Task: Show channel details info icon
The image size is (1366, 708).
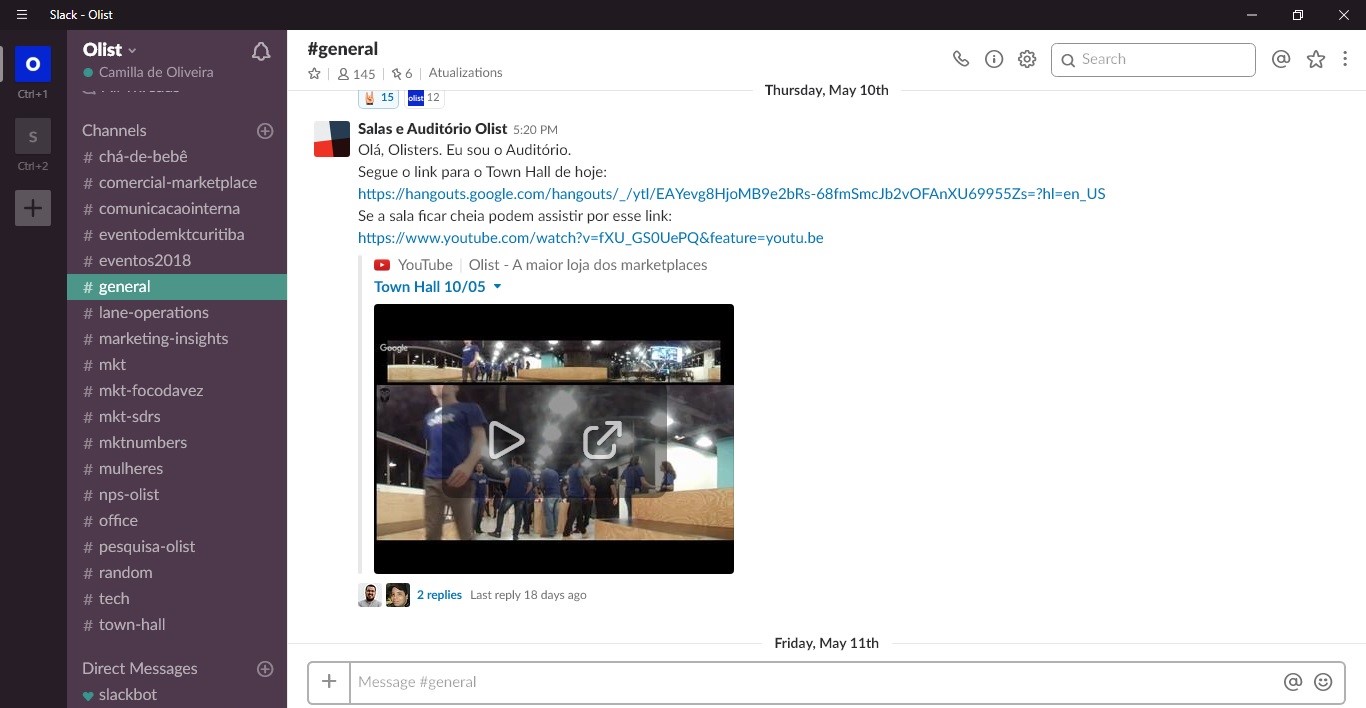Action: pos(994,59)
